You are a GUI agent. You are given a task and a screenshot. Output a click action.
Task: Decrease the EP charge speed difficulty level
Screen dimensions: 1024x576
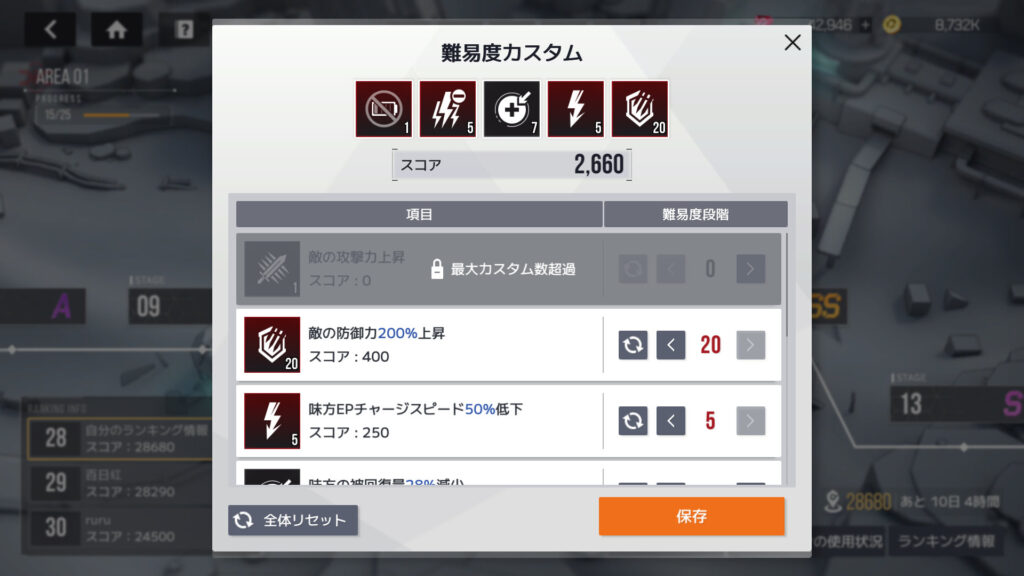coord(671,421)
